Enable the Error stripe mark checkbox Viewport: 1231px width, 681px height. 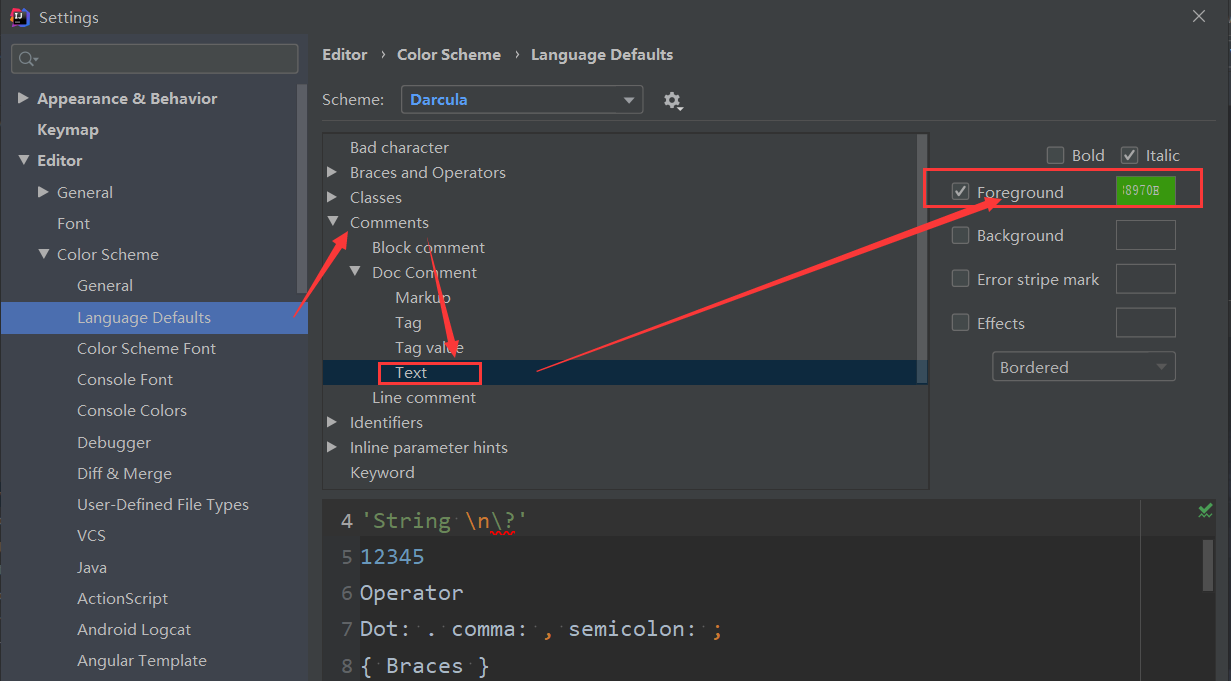(960, 279)
